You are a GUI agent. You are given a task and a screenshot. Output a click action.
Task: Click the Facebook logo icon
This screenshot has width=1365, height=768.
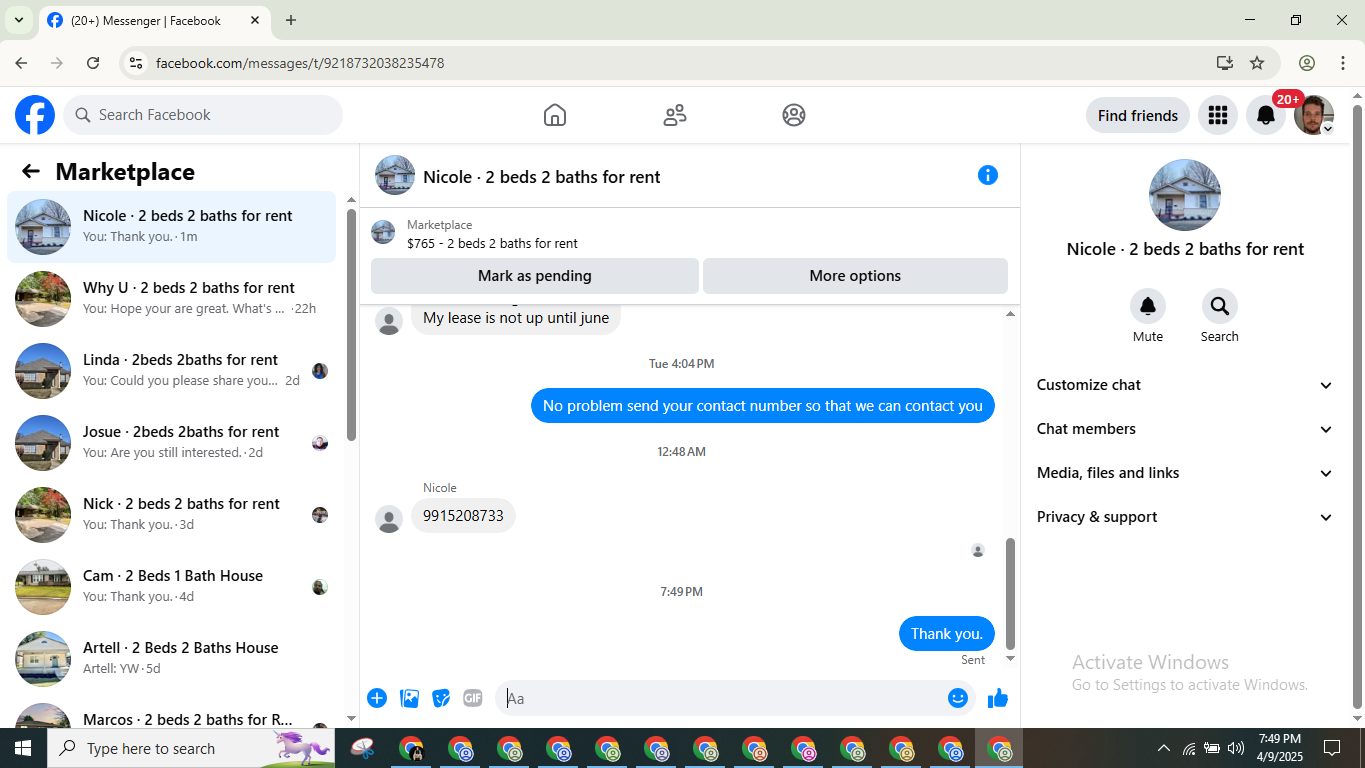point(35,115)
